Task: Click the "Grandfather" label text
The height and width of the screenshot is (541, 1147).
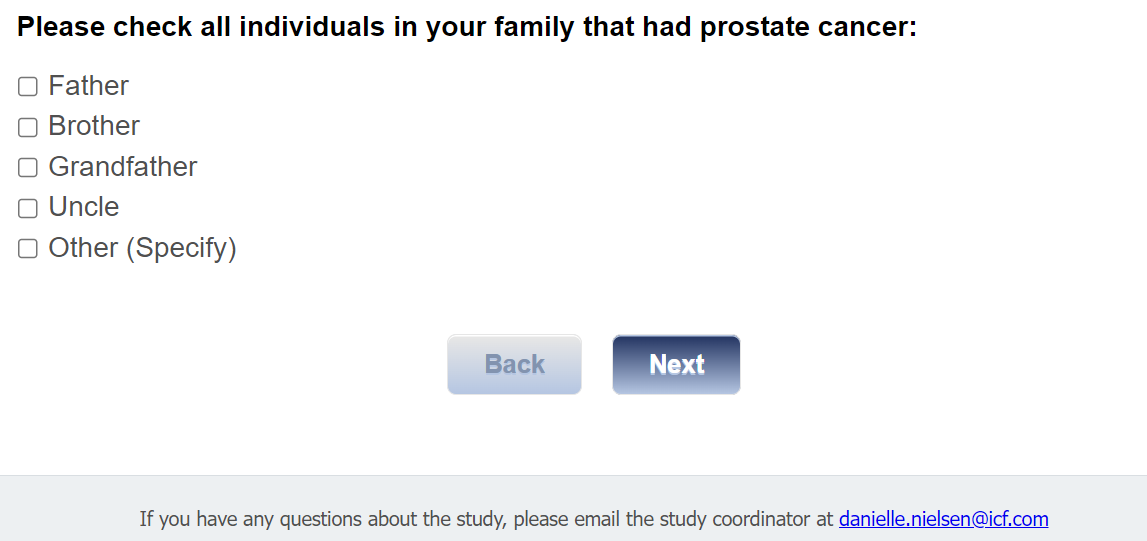Action: tap(123, 167)
